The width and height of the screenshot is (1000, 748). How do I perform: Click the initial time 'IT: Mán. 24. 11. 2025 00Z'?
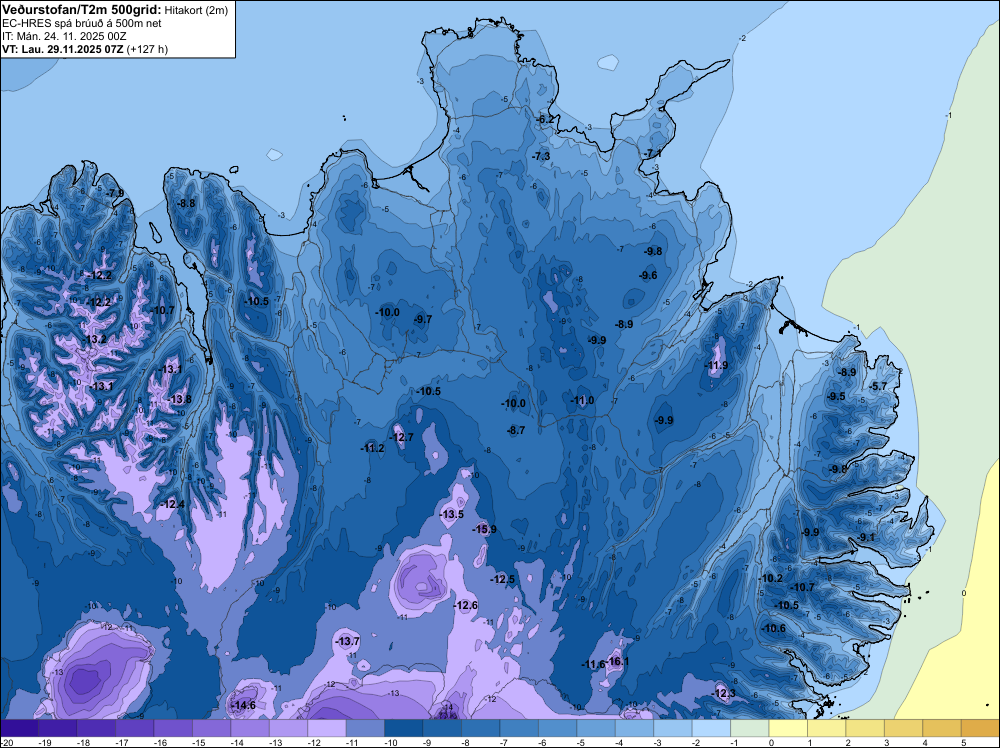pyautogui.click(x=64, y=36)
